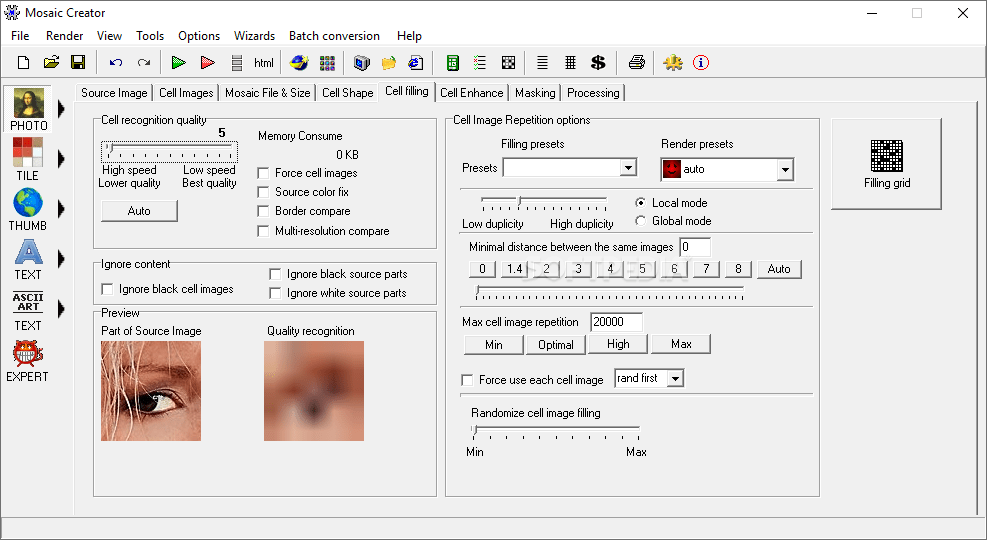
Task: Select the globe THUMB mode
Action: click(x=28, y=210)
